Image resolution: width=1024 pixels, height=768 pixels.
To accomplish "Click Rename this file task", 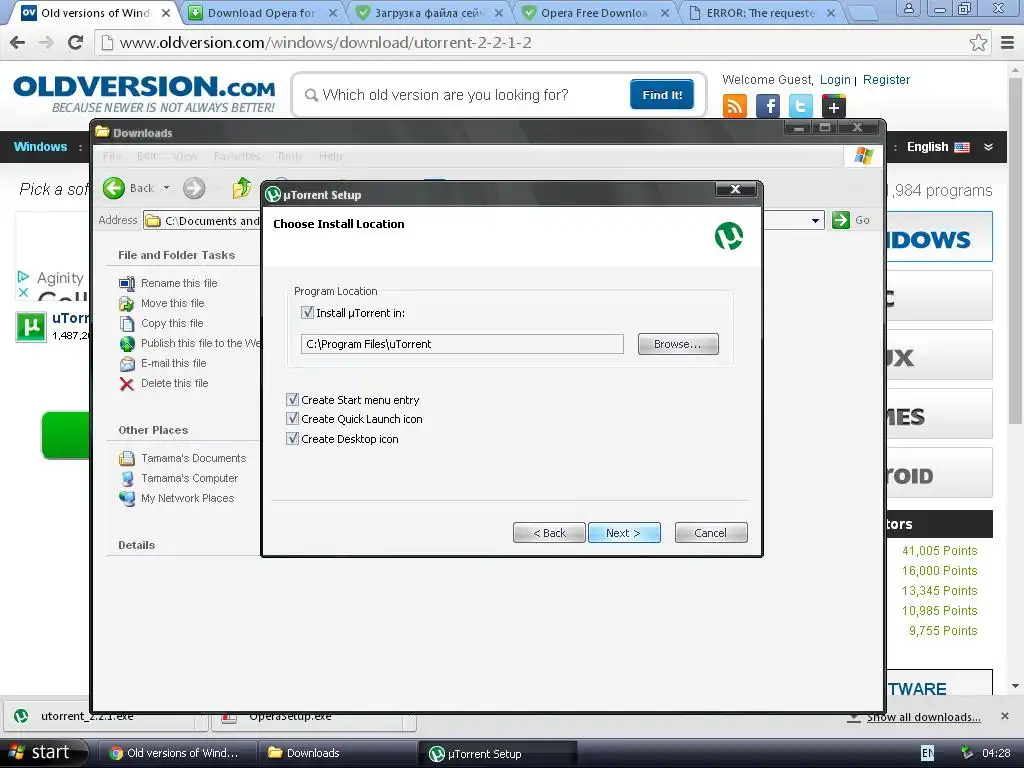I will point(179,283).
